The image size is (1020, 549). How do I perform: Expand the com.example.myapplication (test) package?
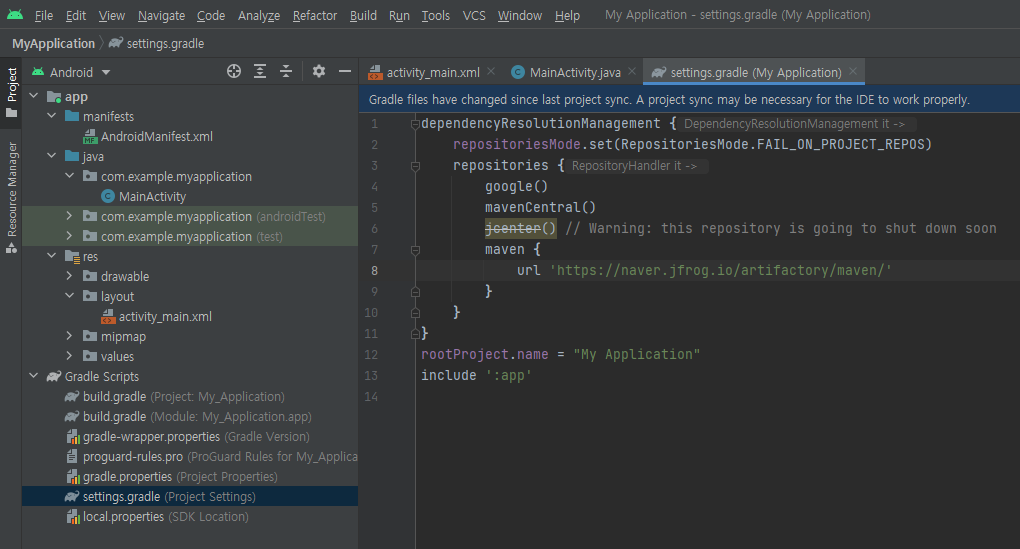coord(70,236)
